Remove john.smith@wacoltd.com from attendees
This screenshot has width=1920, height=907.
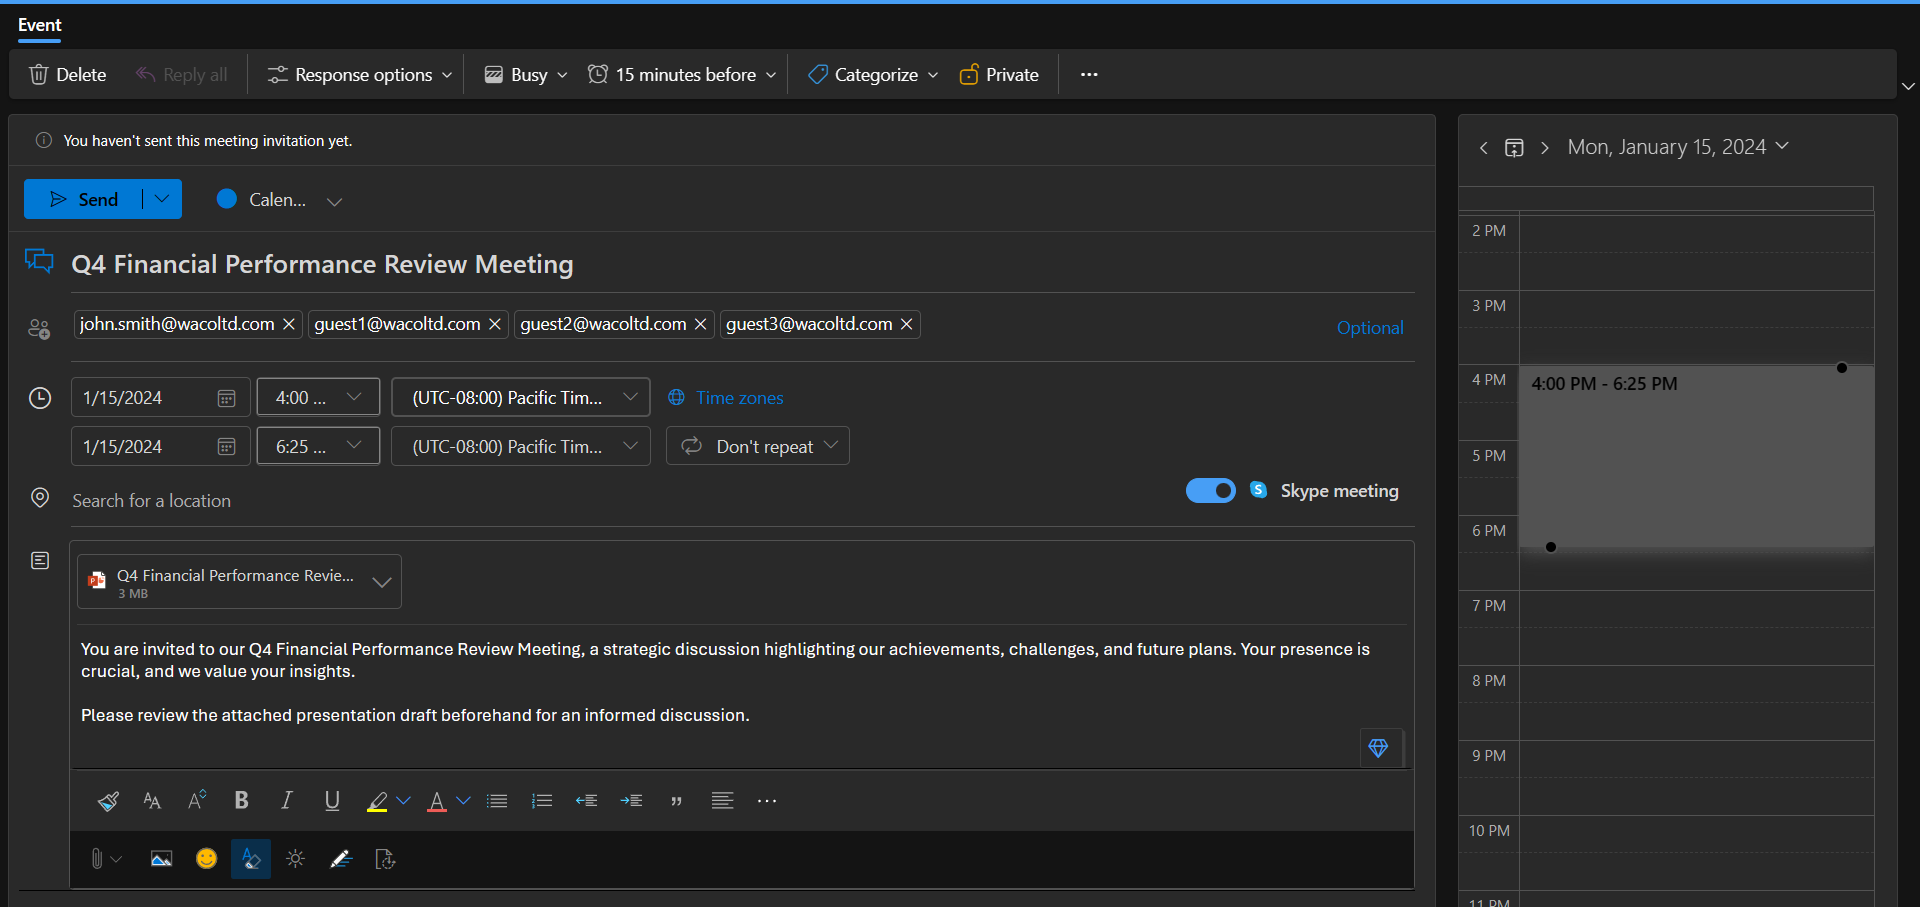(x=289, y=324)
